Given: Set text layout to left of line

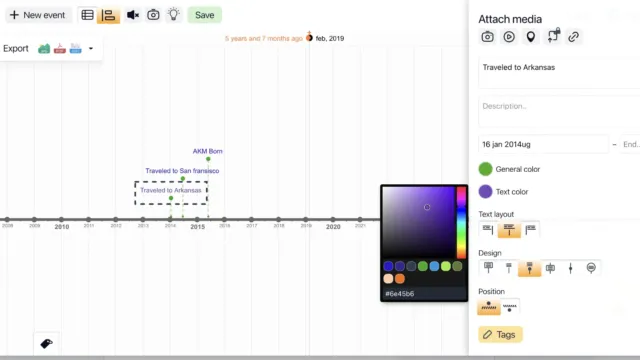Looking at the screenshot, I should pos(488,229).
